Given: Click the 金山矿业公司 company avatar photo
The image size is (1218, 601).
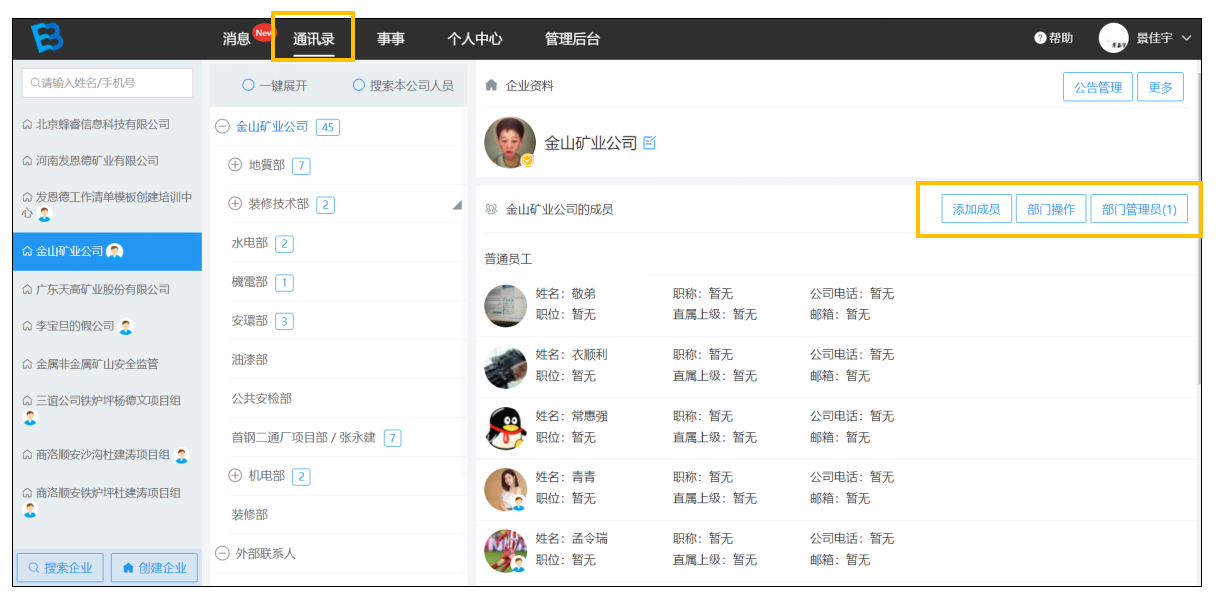Looking at the screenshot, I should click(x=510, y=143).
